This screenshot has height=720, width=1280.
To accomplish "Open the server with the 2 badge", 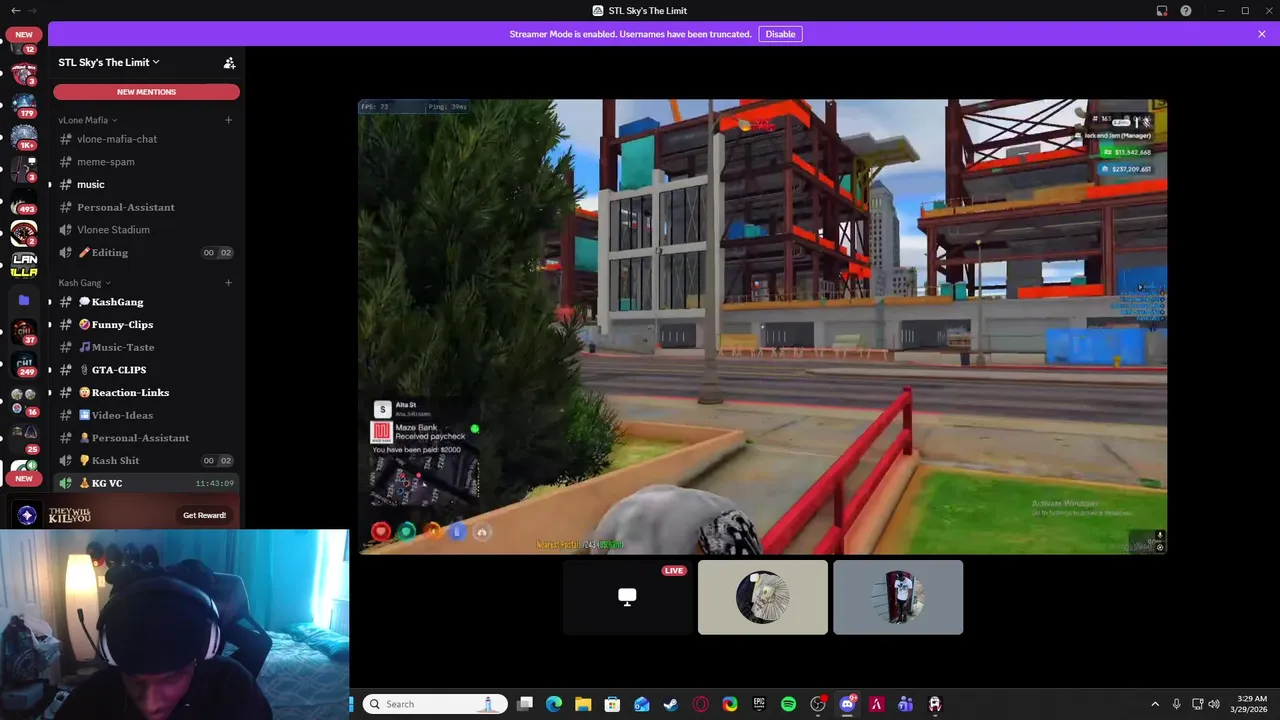I will pos(24,234).
